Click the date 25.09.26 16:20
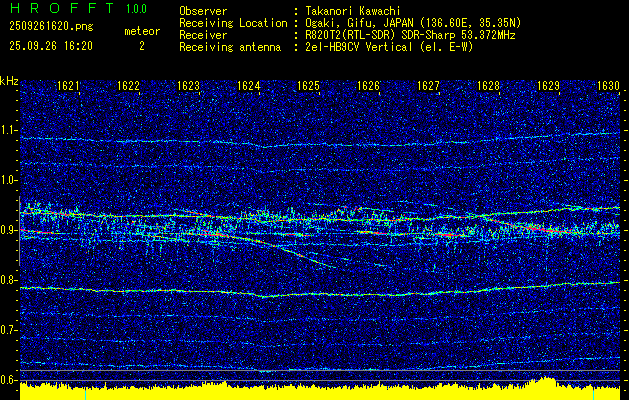 (x=51, y=46)
